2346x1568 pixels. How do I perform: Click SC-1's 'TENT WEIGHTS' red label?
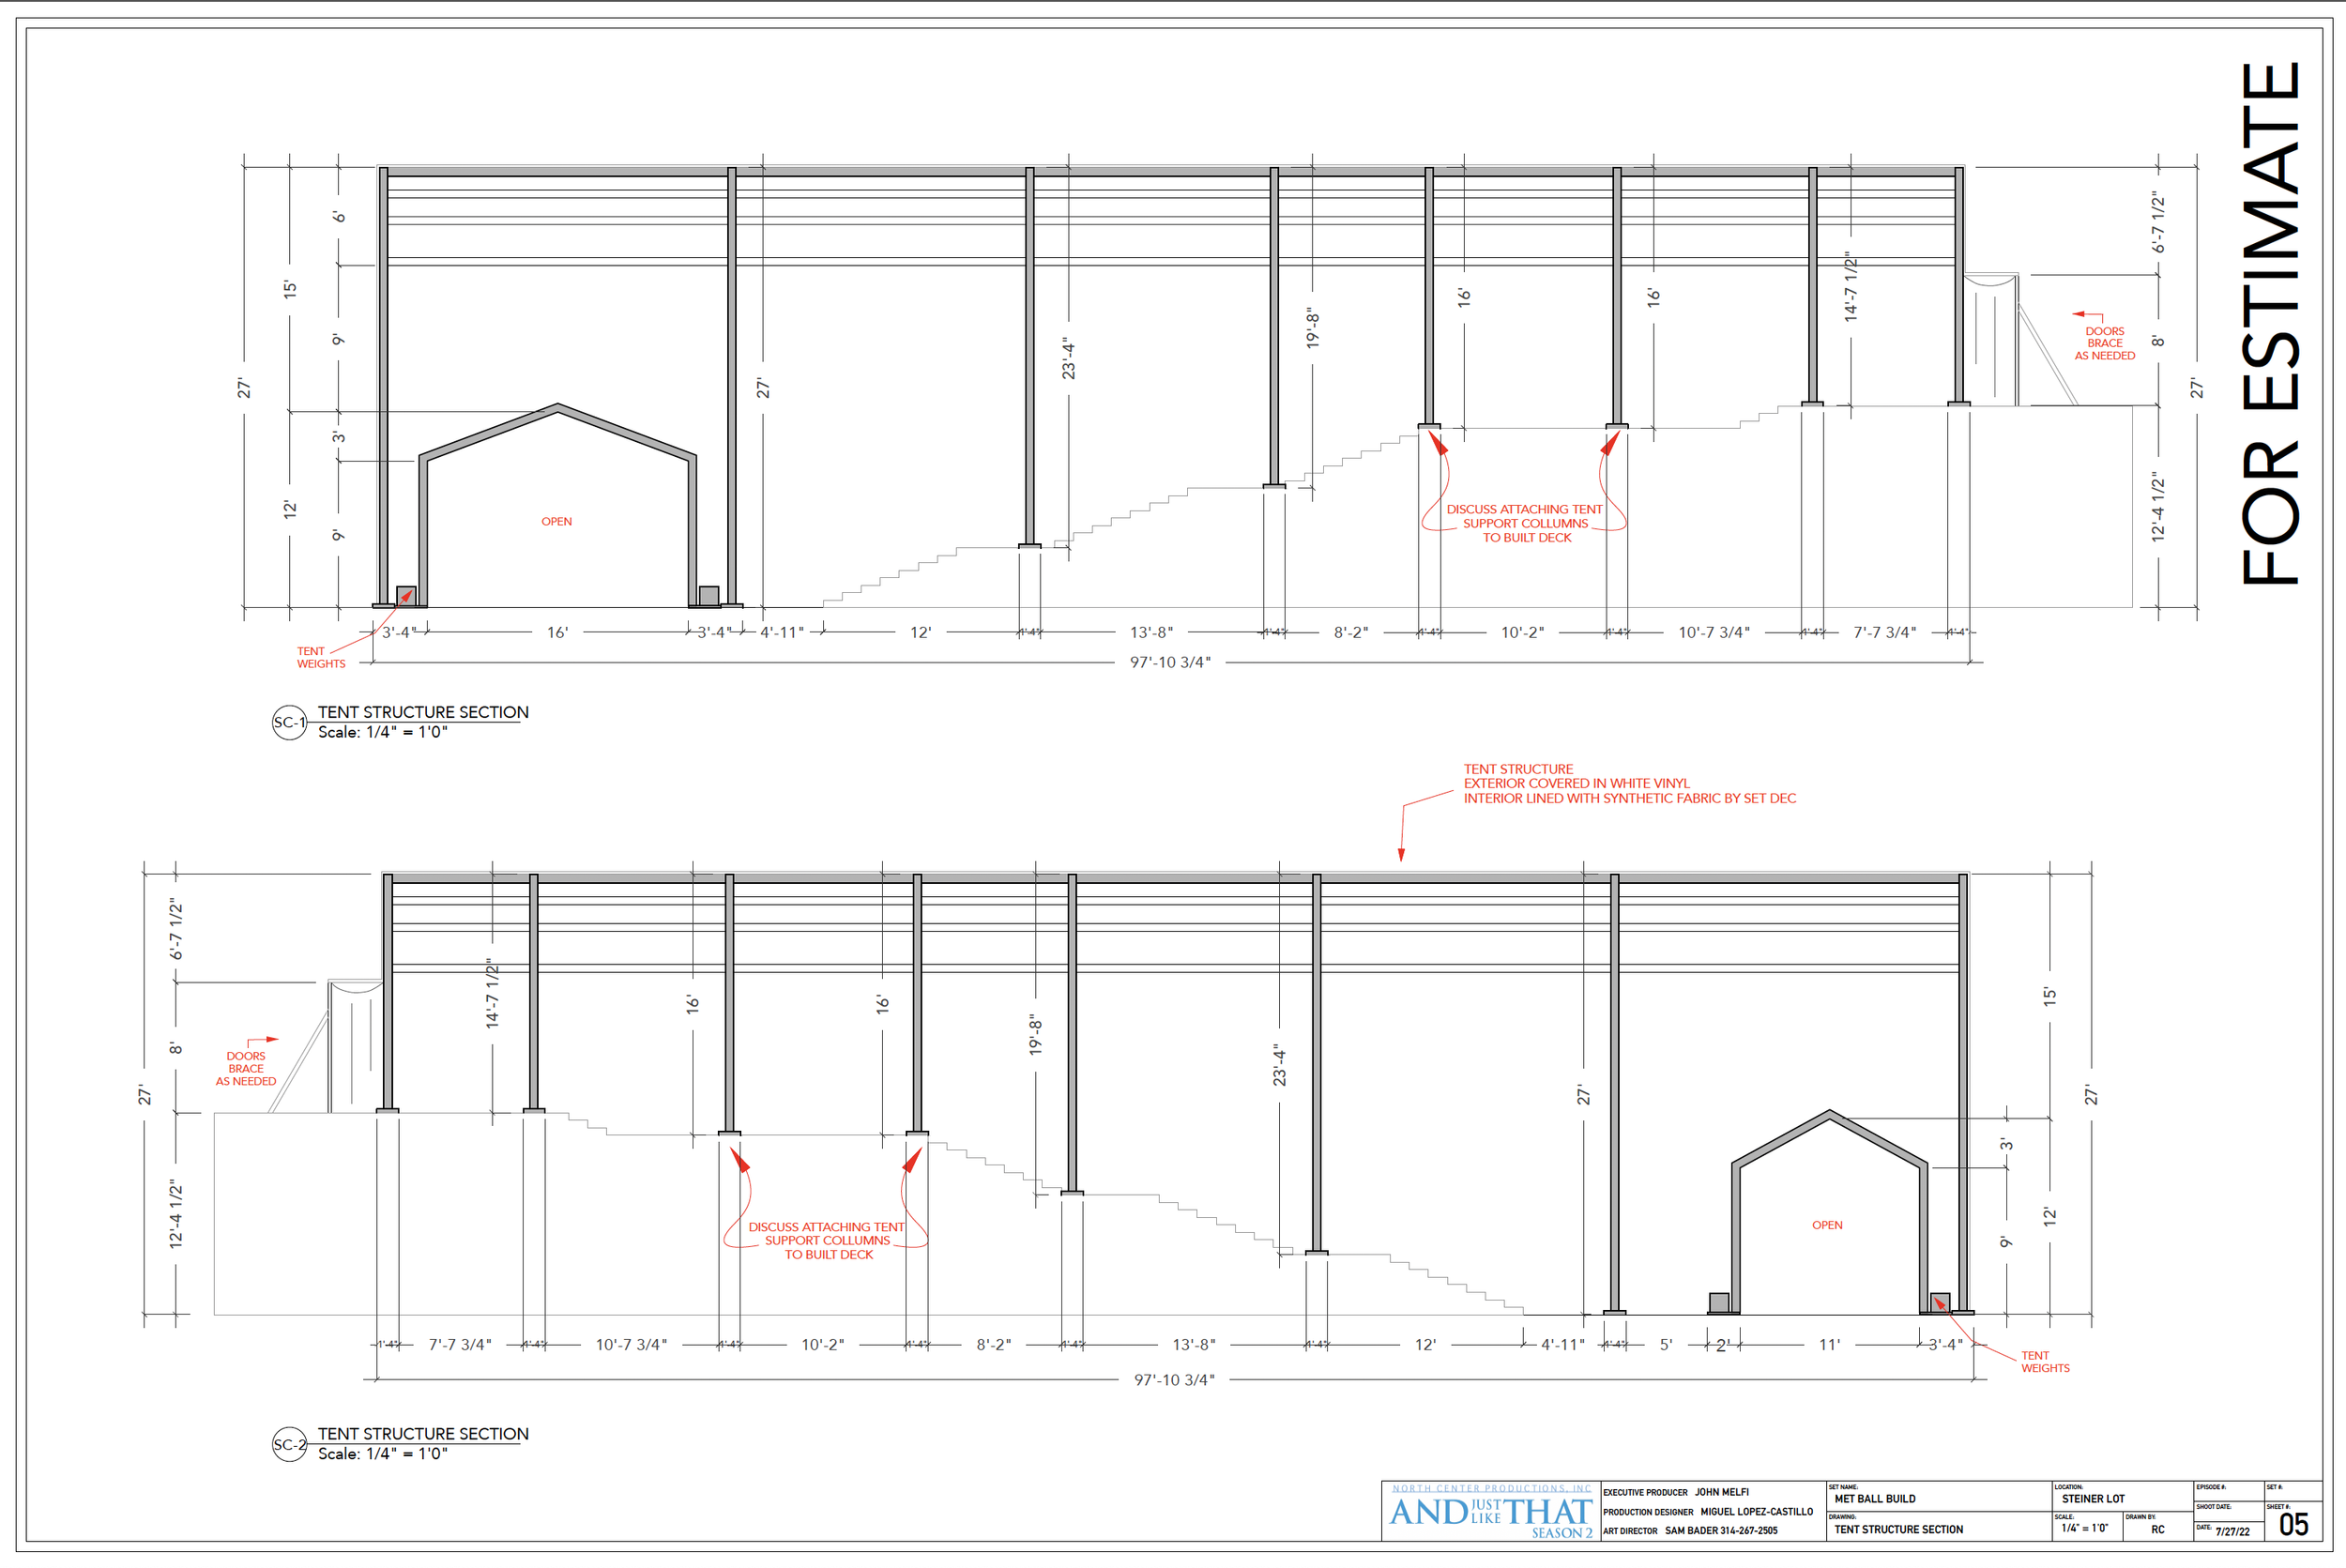pyautogui.click(x=320, y=657)
